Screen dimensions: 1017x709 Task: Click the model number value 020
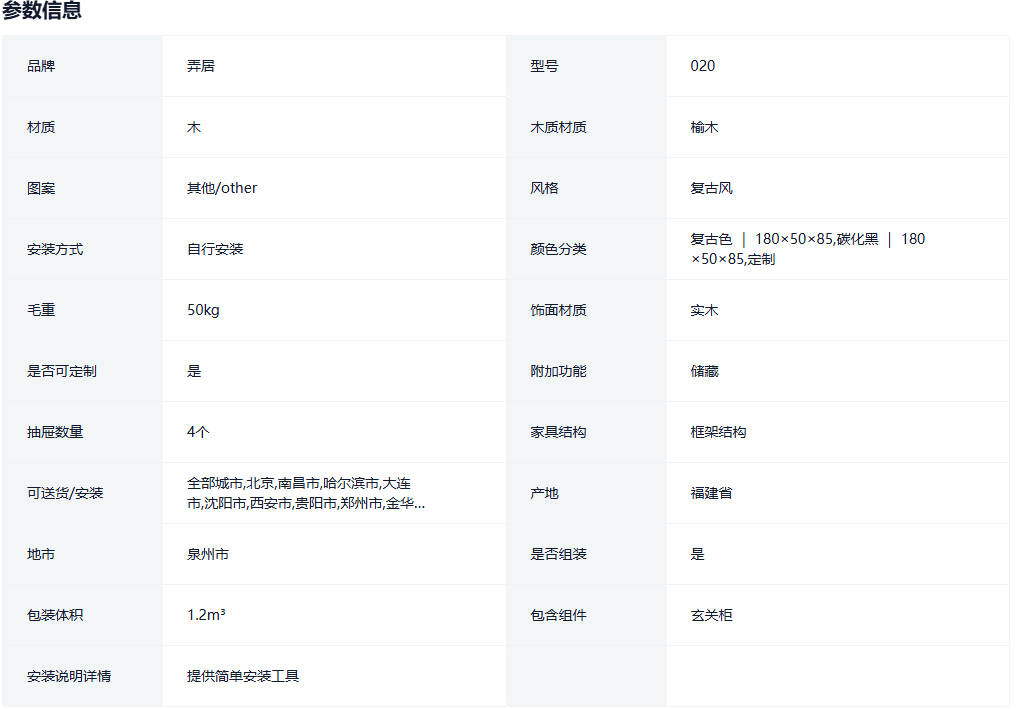tap(702, 66)
